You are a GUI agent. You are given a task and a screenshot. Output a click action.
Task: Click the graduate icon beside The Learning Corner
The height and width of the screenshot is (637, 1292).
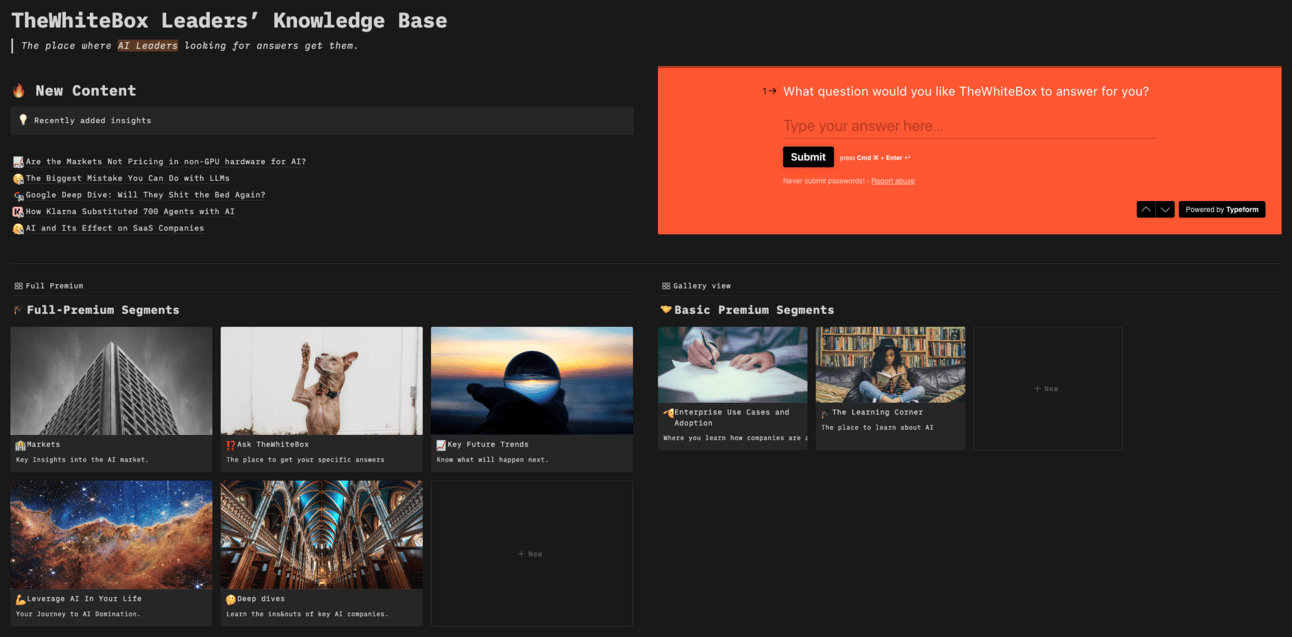tap(826, 412)
